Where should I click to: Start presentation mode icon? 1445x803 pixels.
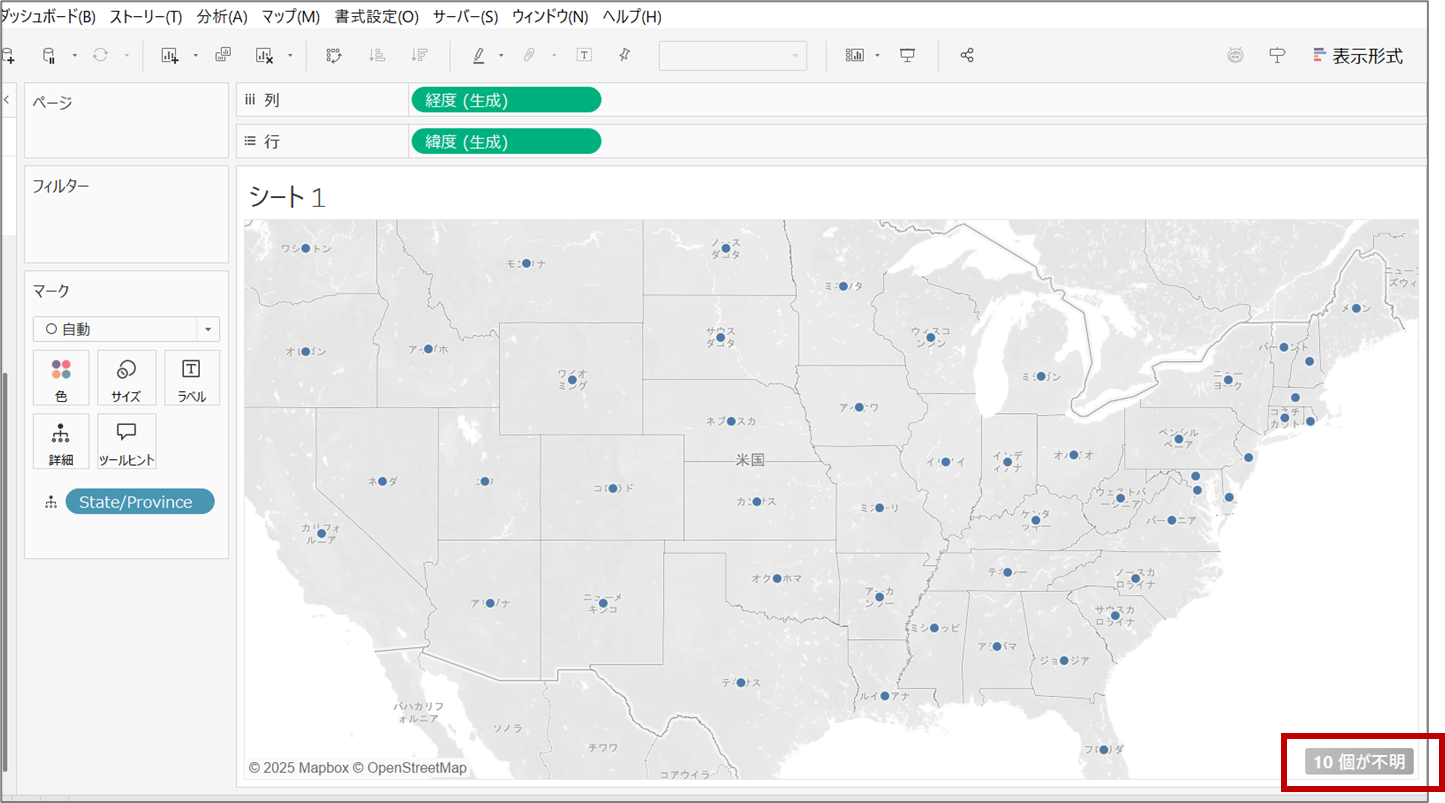coord(908,56)
